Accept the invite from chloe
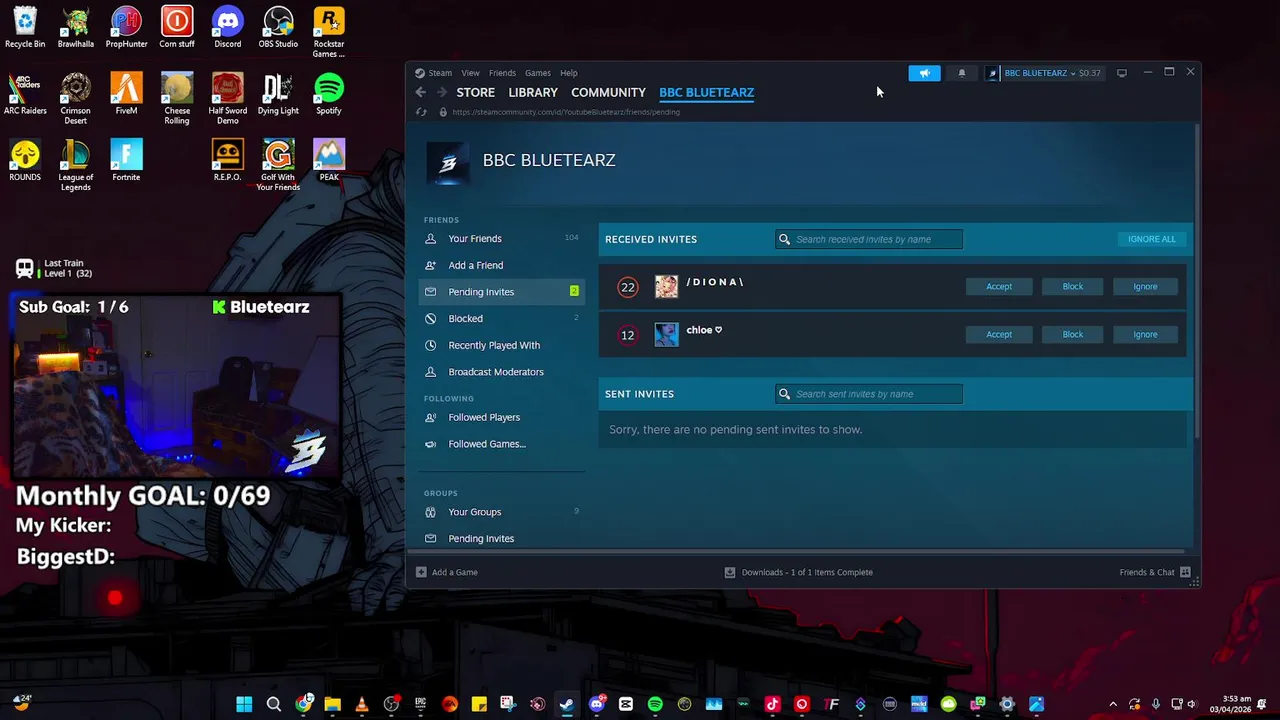This screenshot has width=1280, height=720. point(999,334)
